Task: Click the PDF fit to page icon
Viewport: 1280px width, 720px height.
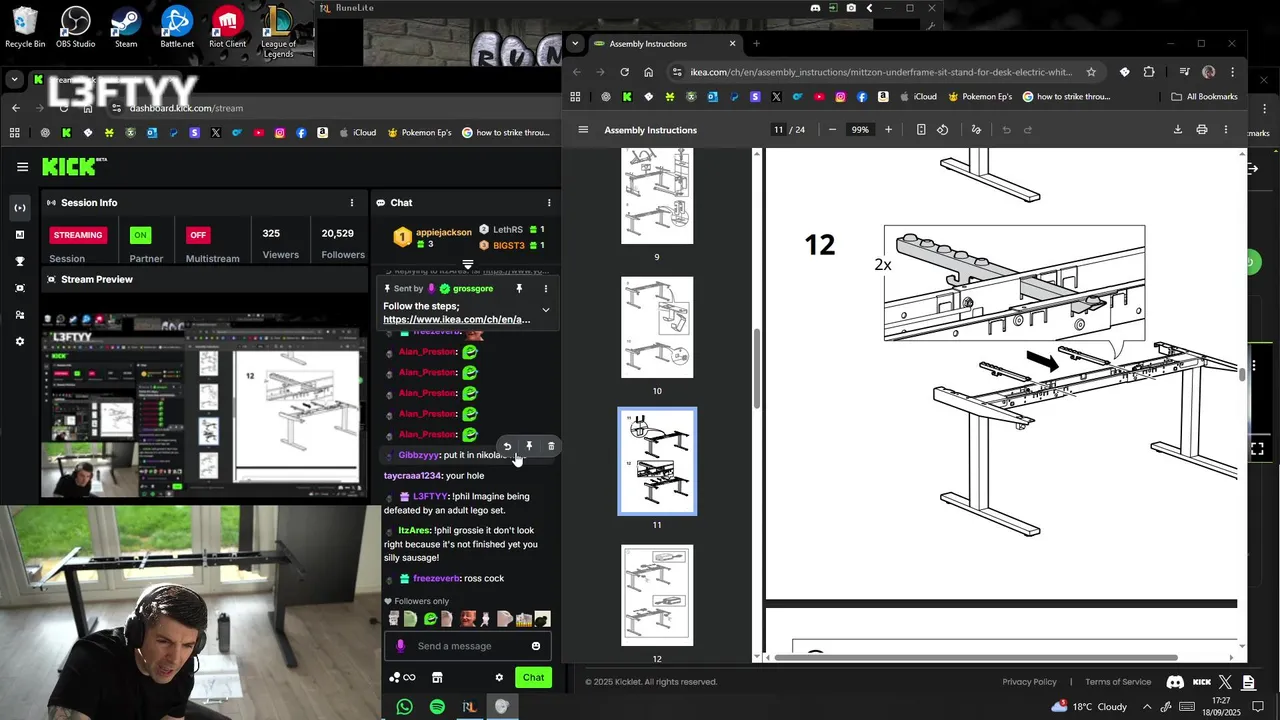Action: coord(921,130)
